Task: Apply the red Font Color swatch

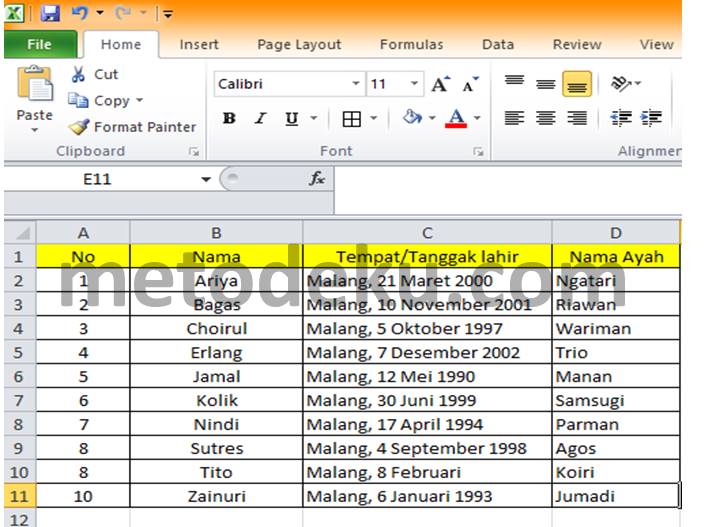Action: [456, 119]
